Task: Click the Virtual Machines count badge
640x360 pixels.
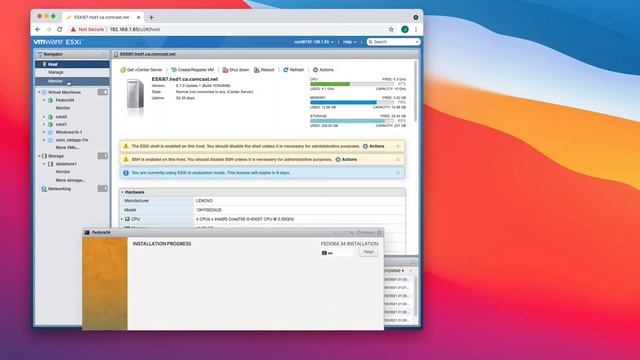Action: [102, 92]
